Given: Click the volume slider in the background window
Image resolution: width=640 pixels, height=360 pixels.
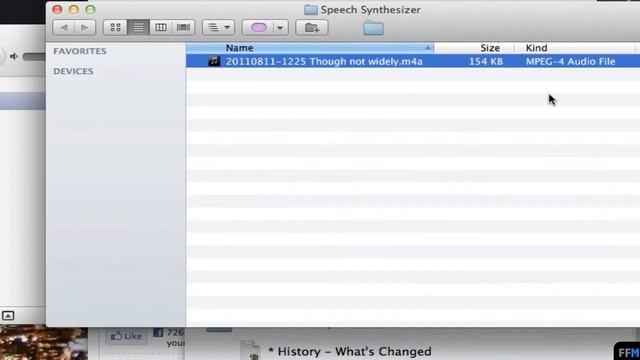Looking at the screenshot, I should (34, 56).
